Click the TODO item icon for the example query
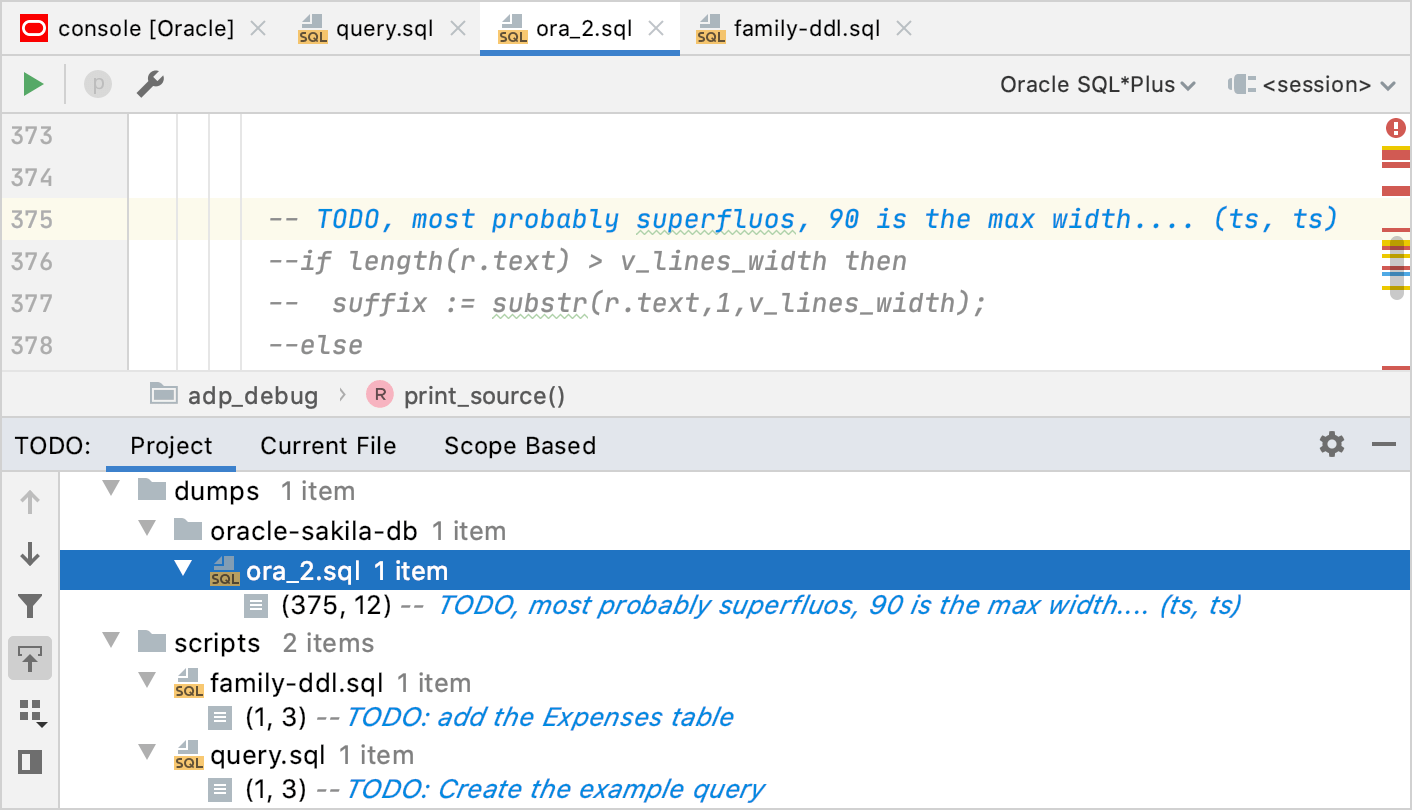 220,790
